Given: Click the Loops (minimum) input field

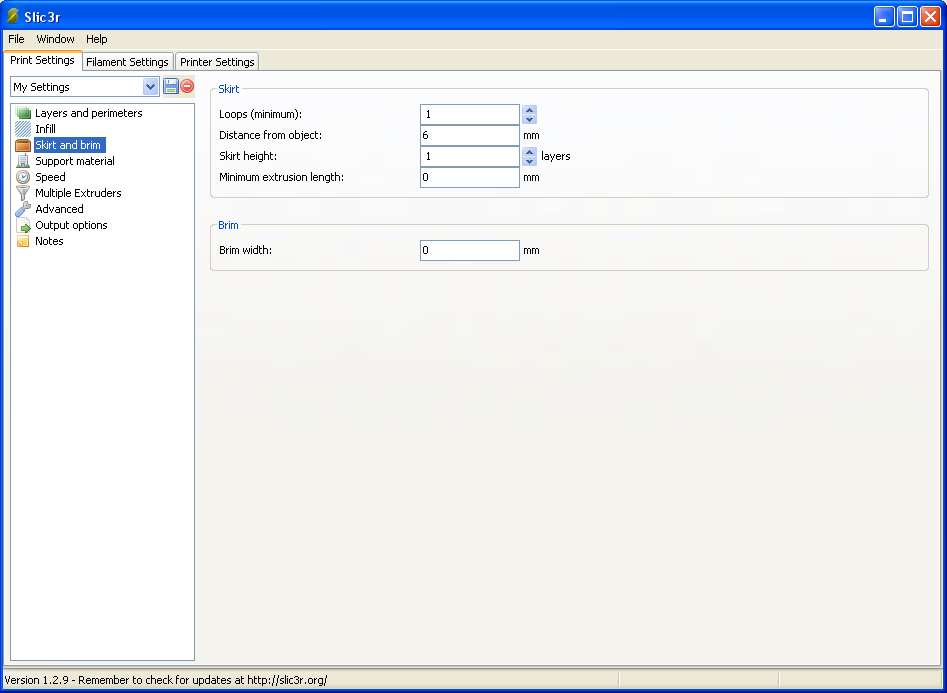Looking at the screenshot, I should click(470, 114).
